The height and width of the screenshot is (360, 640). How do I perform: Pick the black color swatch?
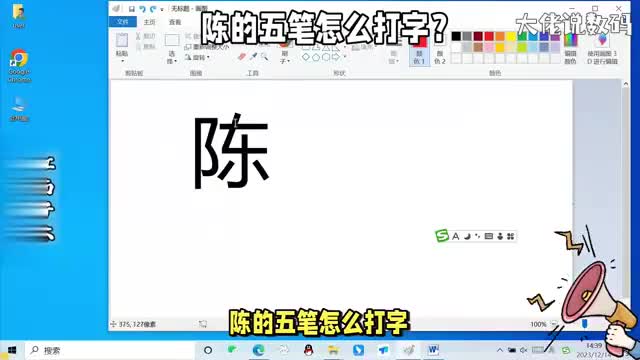(x=456, y=36)
